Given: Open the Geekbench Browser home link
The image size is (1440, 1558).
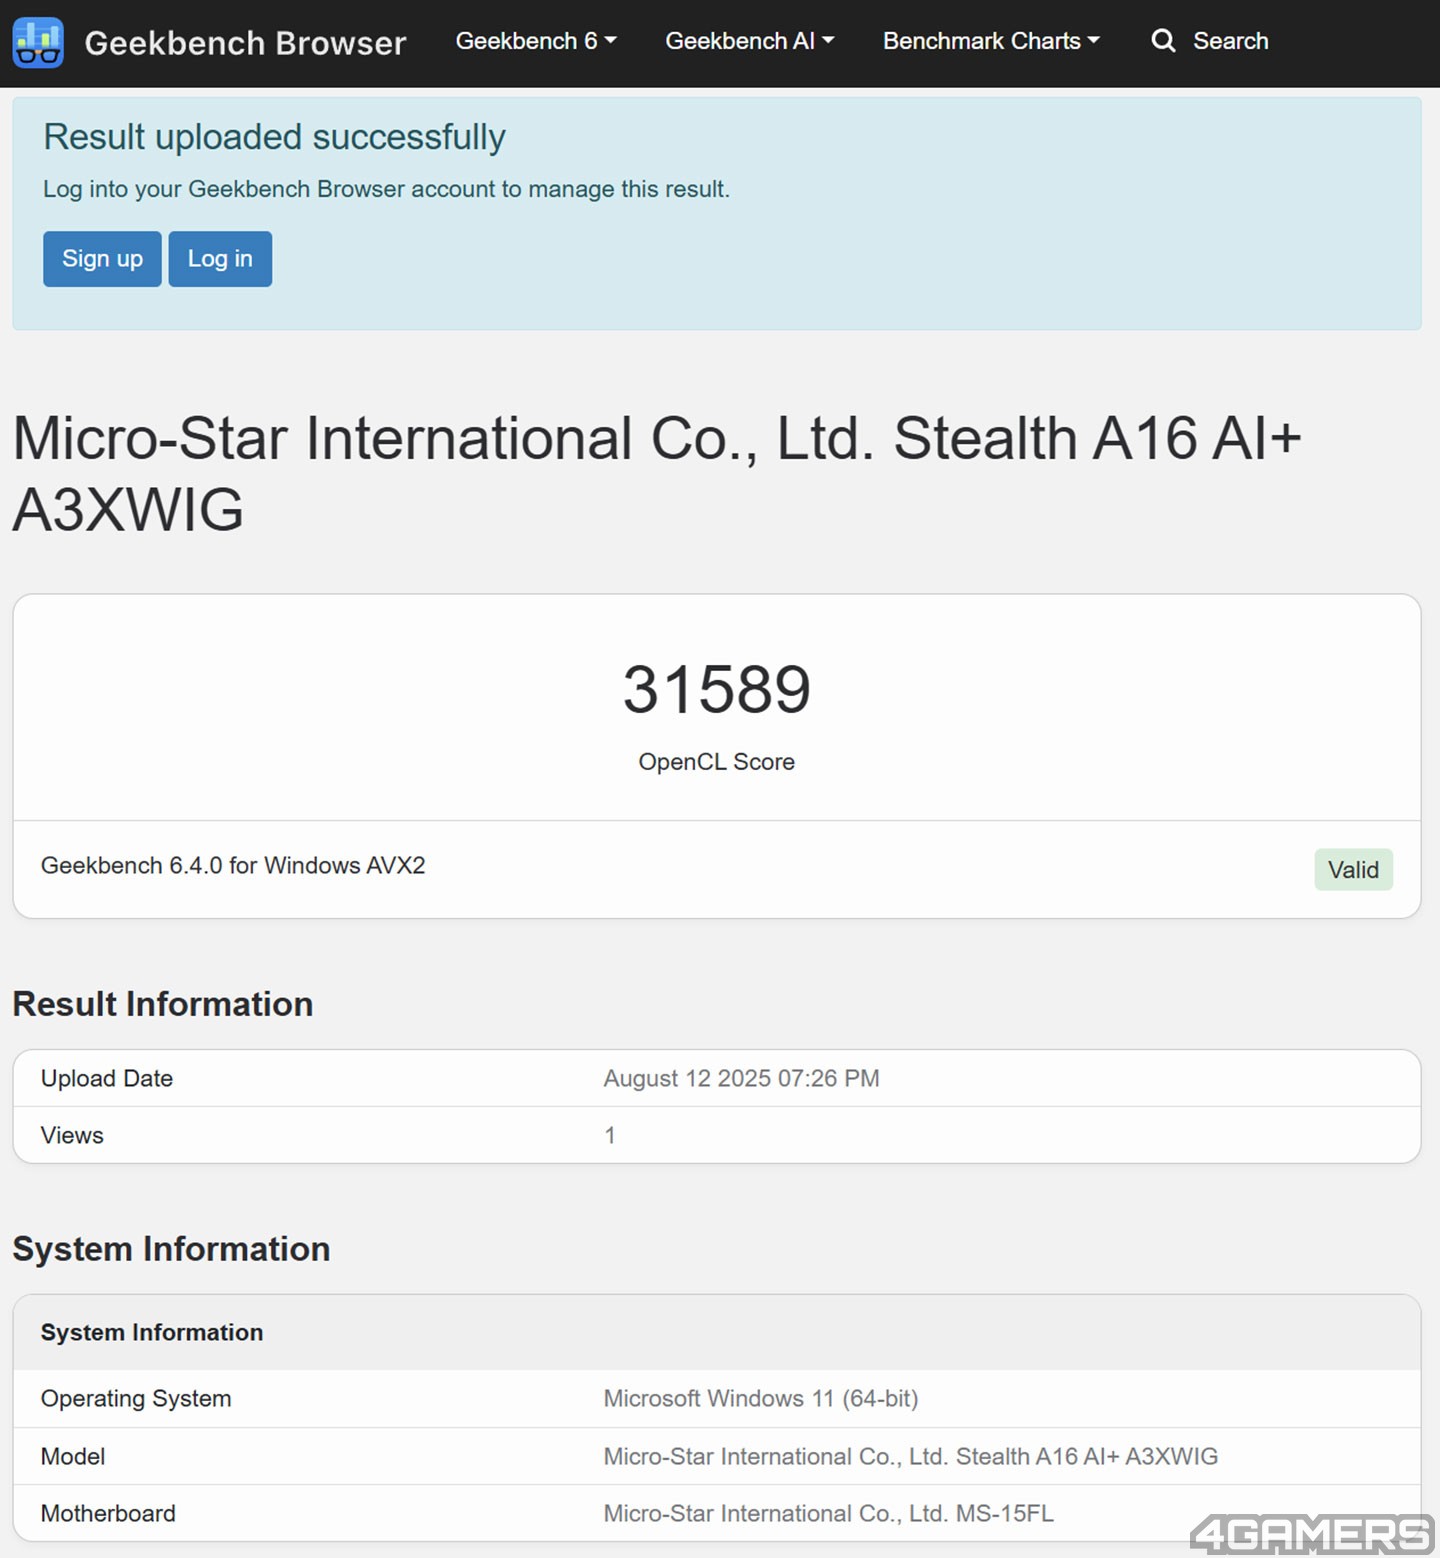Looking at the screenshot, I should pos(245,42).
